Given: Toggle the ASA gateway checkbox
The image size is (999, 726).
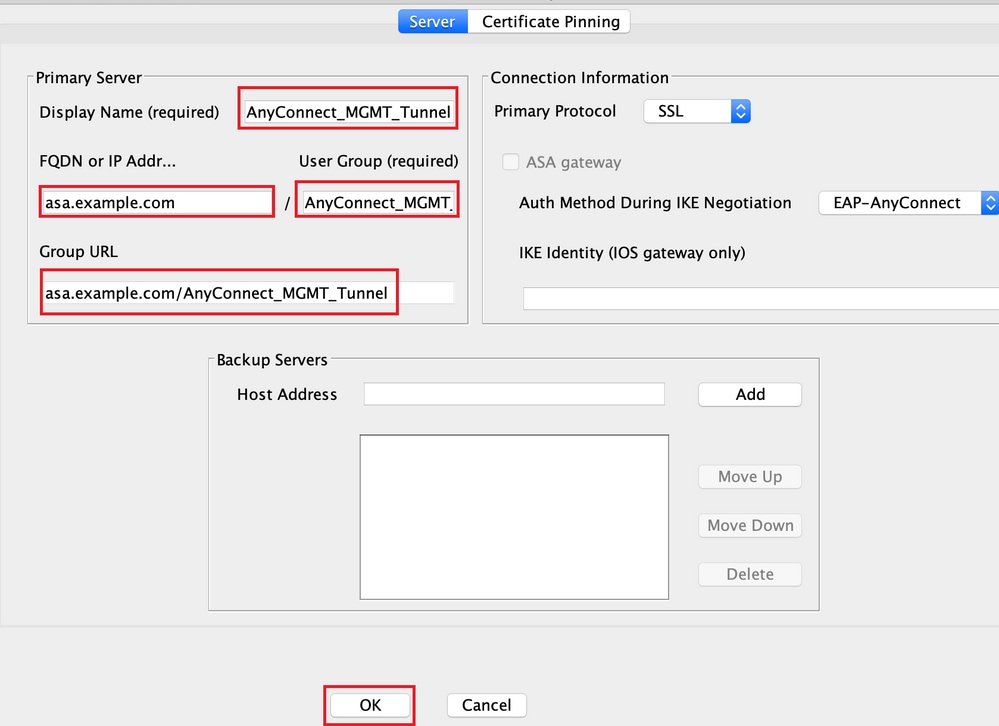Looking at the screenshot, I should click(510, 162).
